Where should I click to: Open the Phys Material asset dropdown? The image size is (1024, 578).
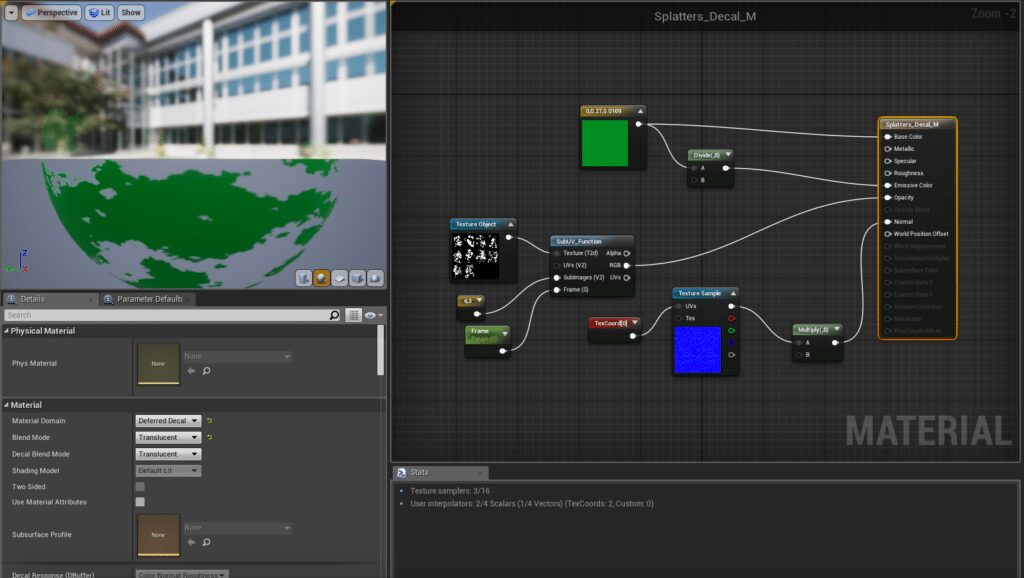pos(237,356)
